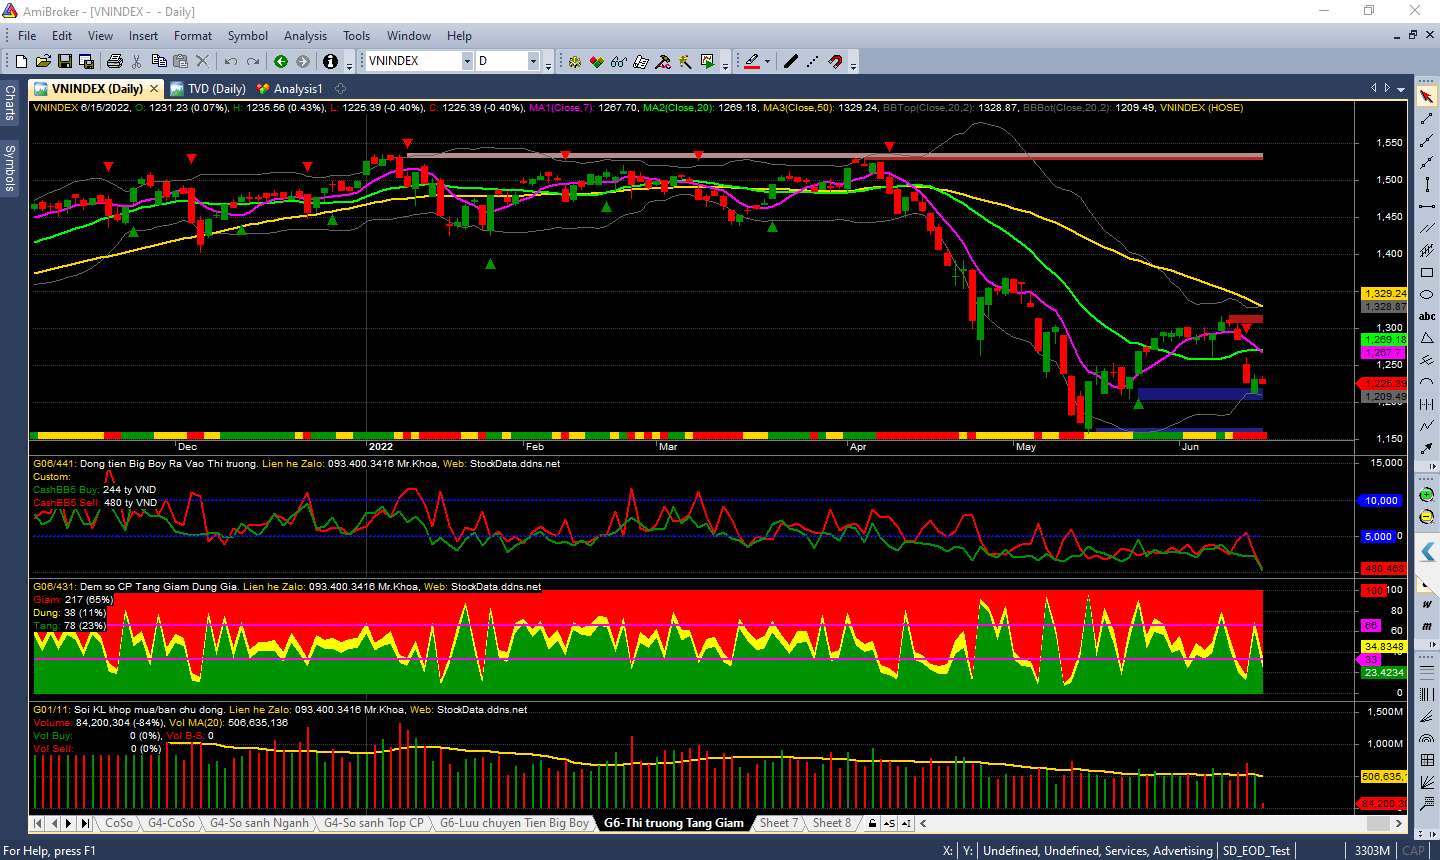Select the zigzag line tool
The width and height of the screenshot is (1440, 860).
[x=1427, y=427]
